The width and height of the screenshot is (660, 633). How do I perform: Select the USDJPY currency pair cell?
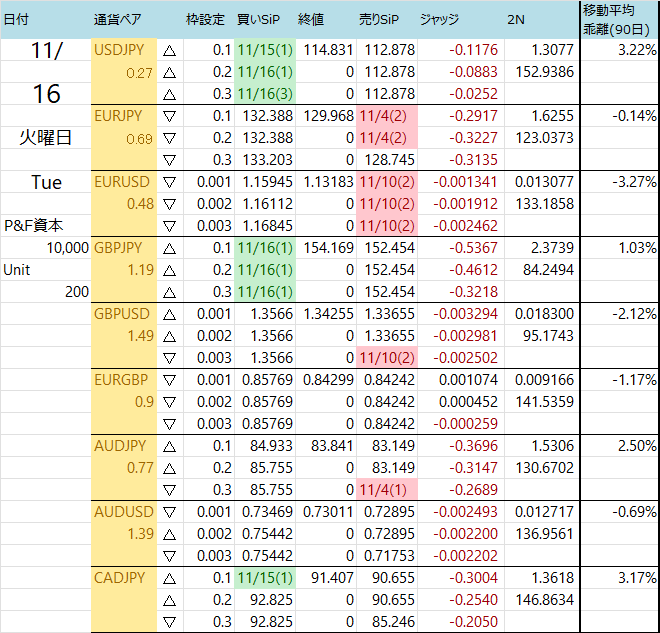(x=124, y=50)
